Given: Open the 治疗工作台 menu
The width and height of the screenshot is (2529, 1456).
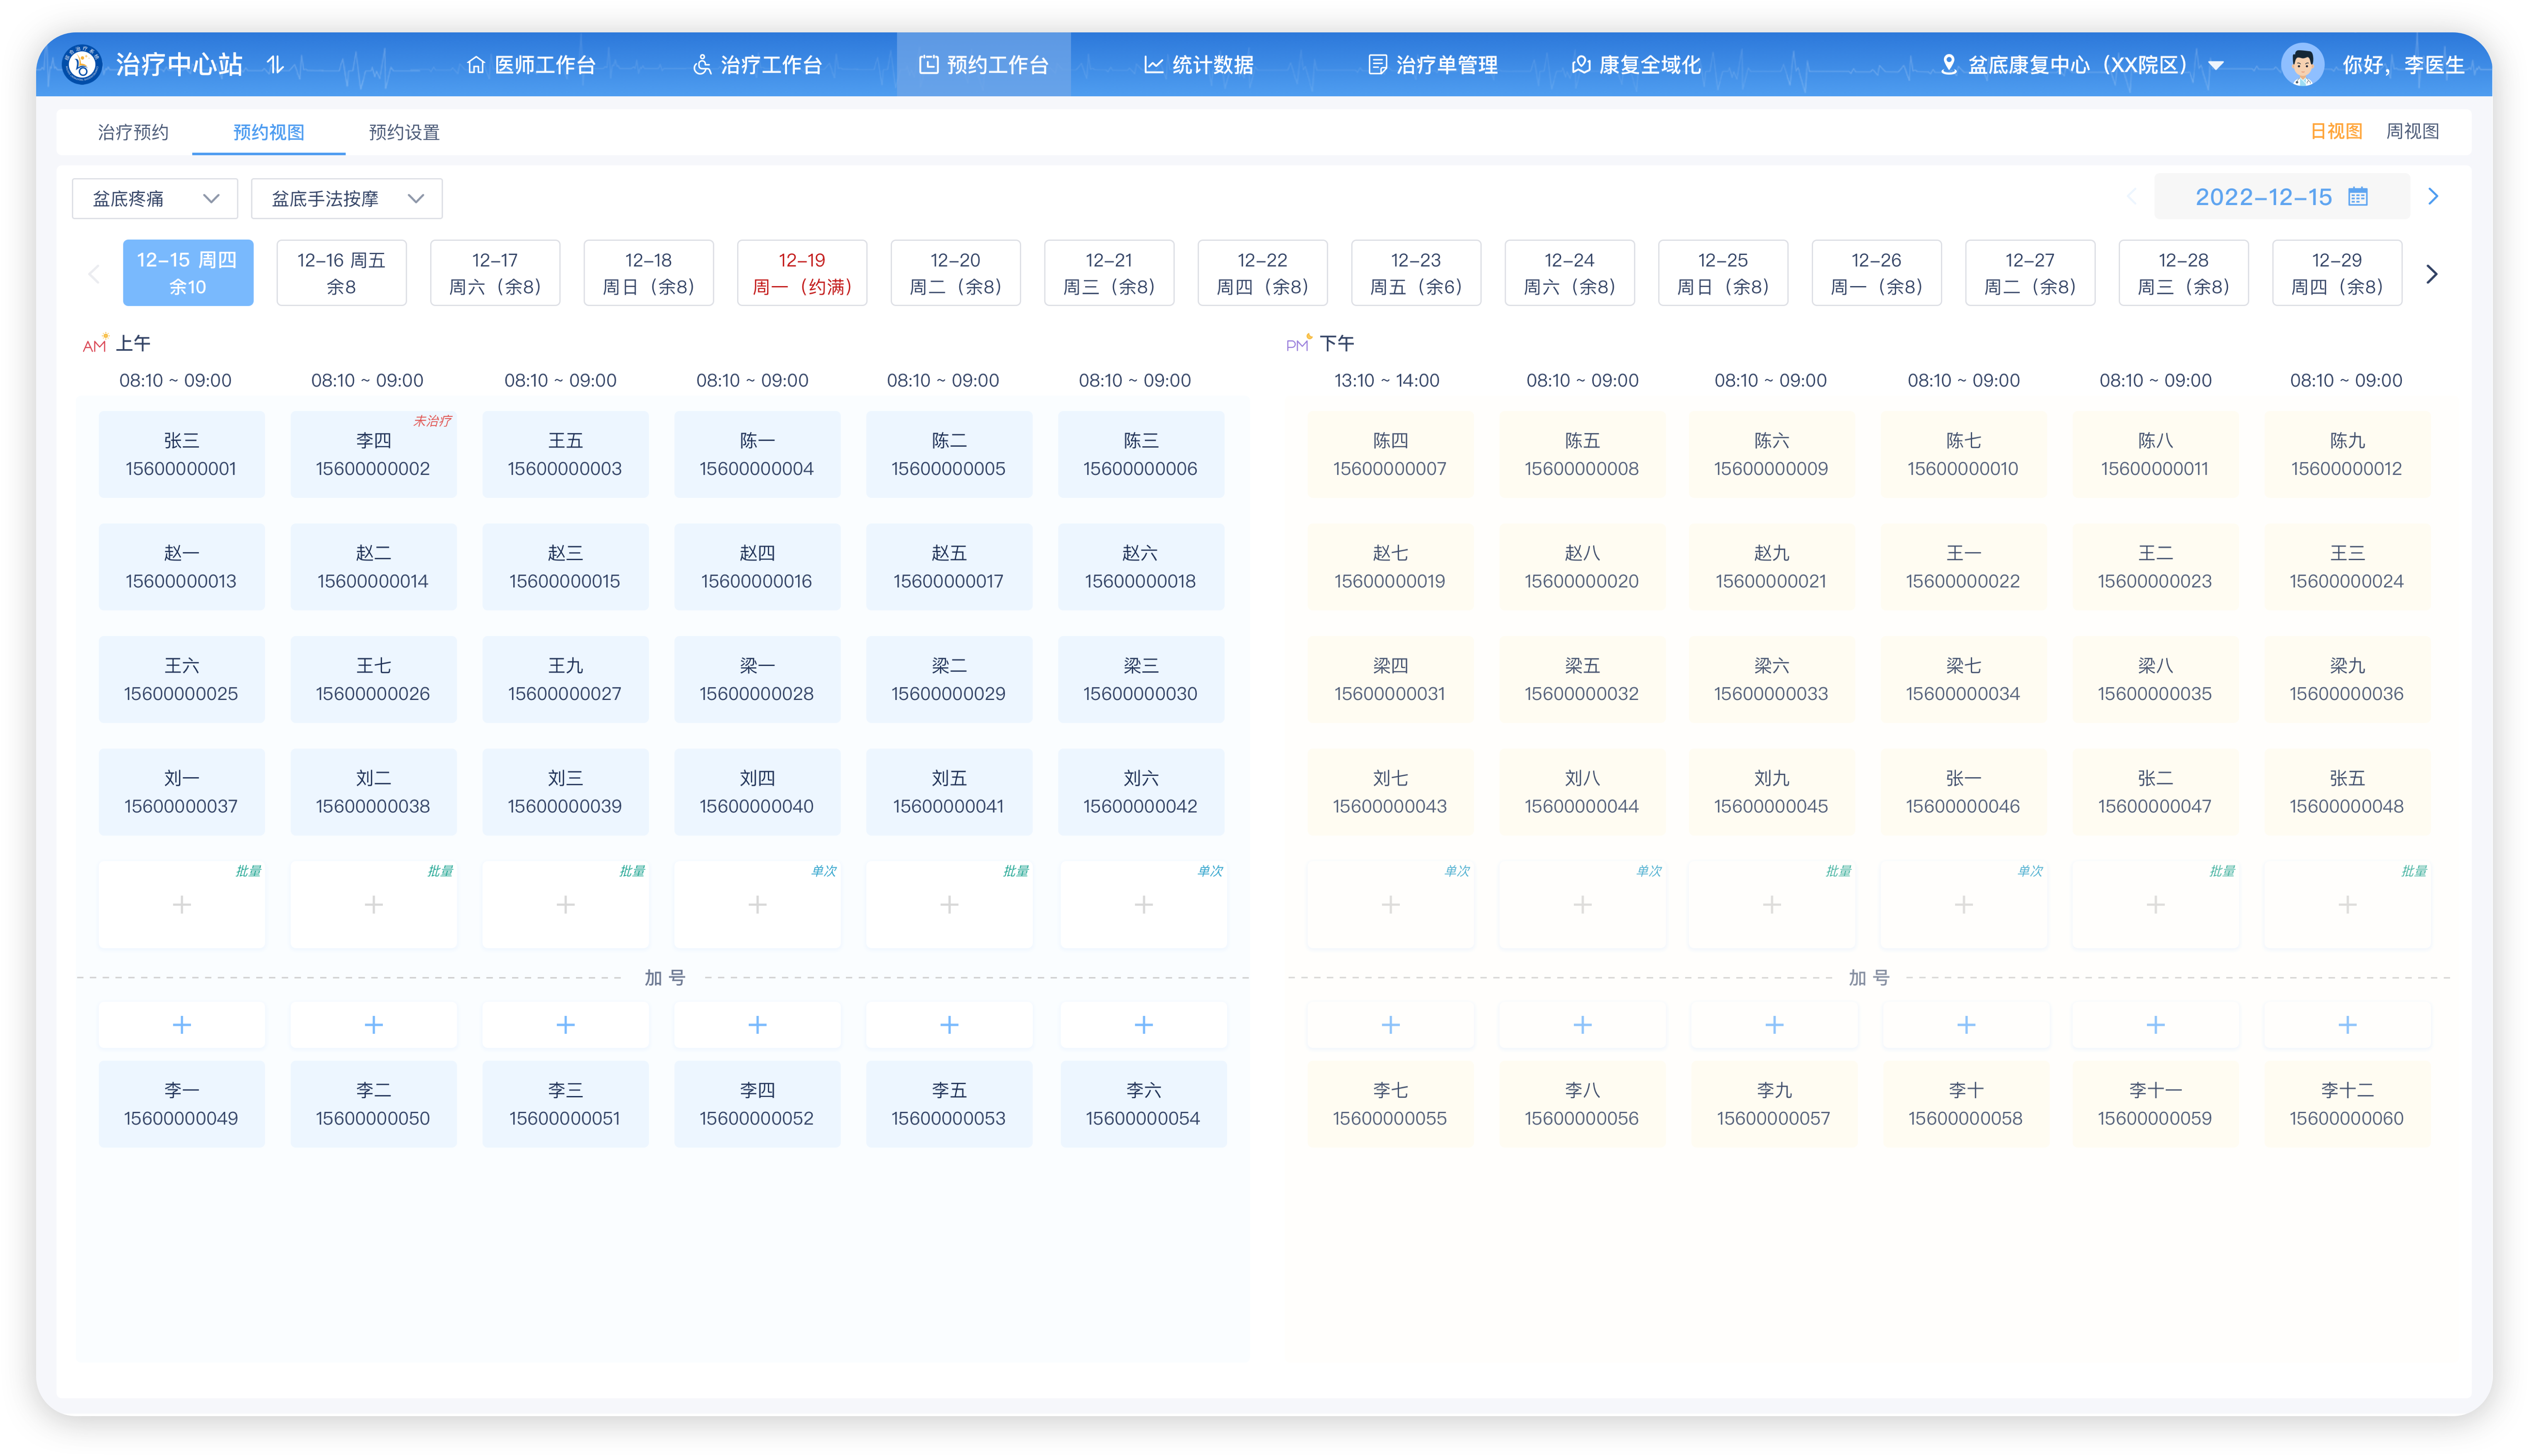Looking at the screenshot, I should coord(757,65).
